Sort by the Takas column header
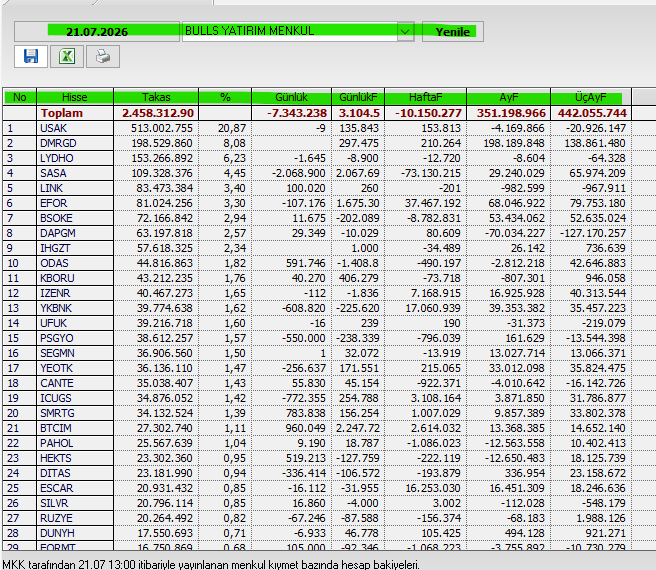Viewport: 656px width, 570px height. pos(156,97)
